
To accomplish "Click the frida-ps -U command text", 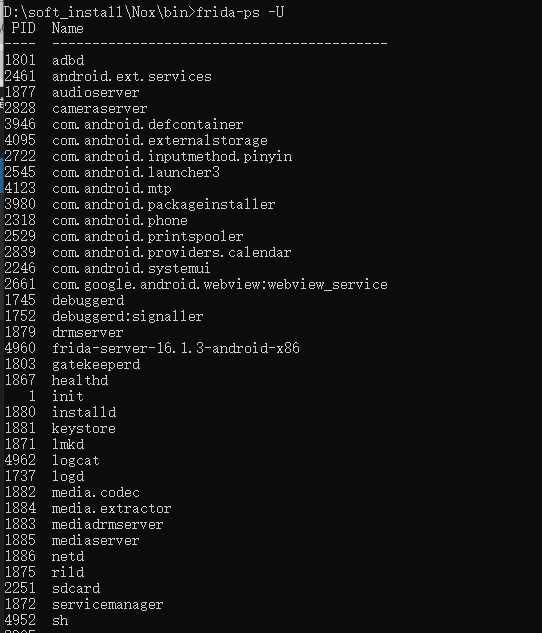I will (x=240, y=13).
